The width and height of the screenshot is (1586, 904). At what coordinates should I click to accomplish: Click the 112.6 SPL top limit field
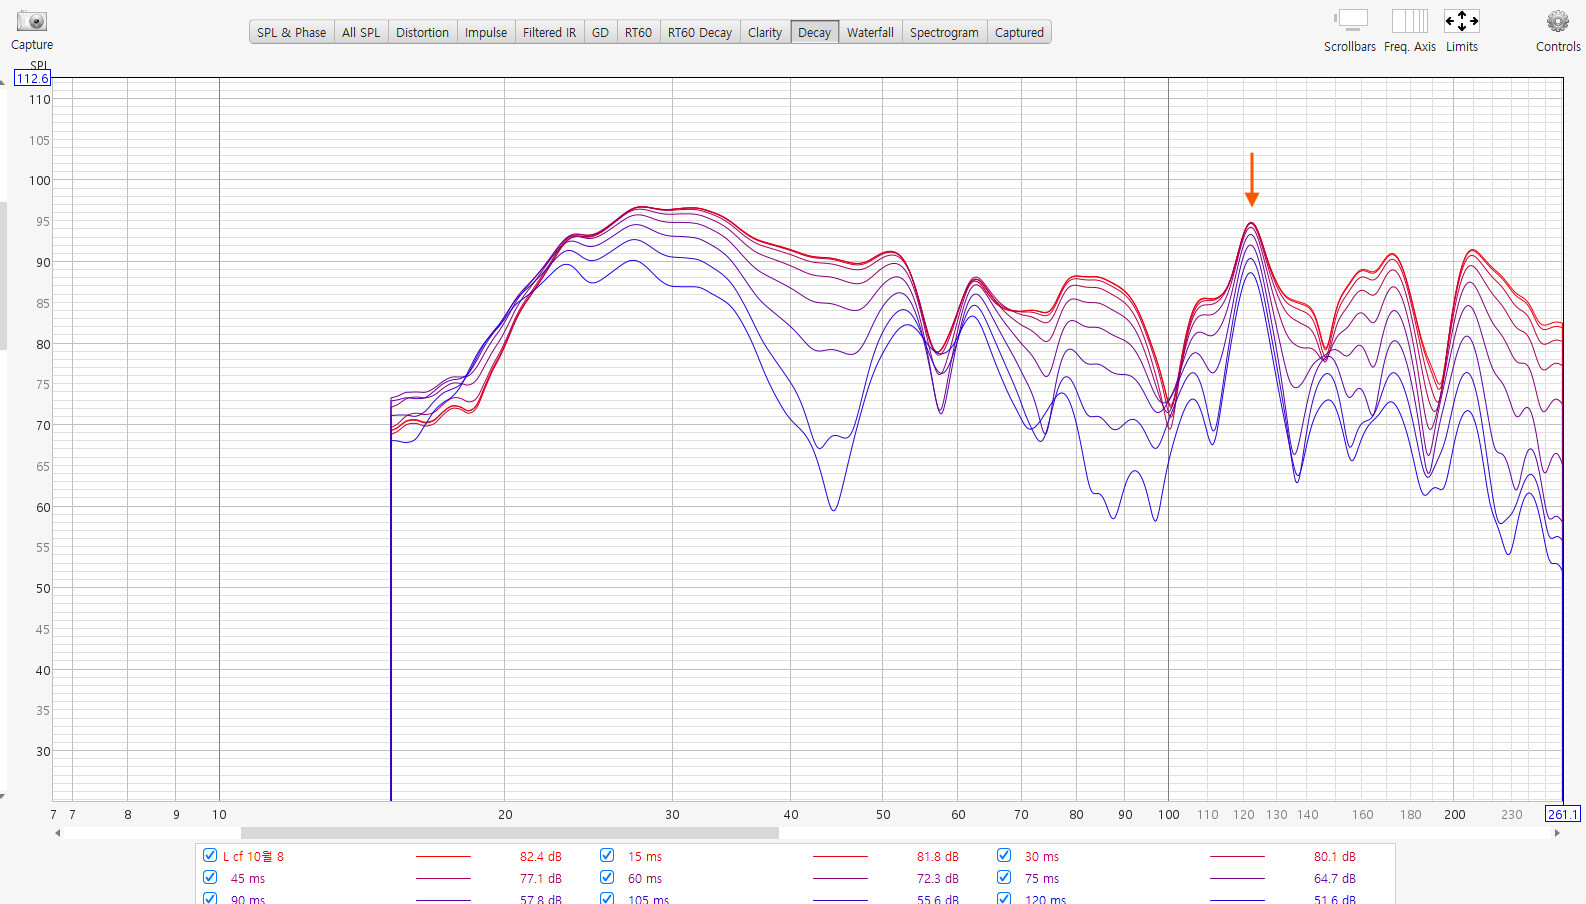[32, 79]
